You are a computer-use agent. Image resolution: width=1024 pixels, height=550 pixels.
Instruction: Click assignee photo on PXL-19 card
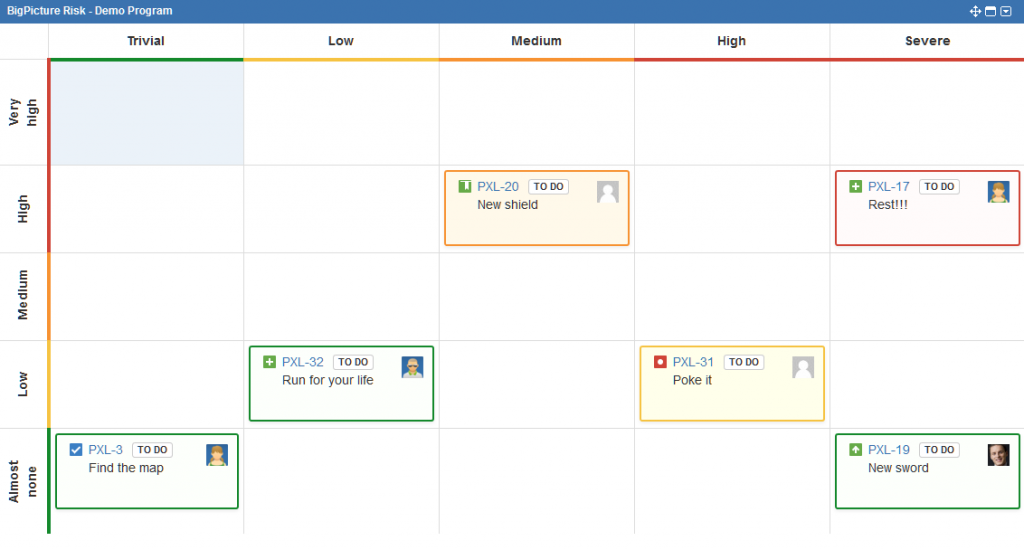pyautogui.click(x=999, y=455)
